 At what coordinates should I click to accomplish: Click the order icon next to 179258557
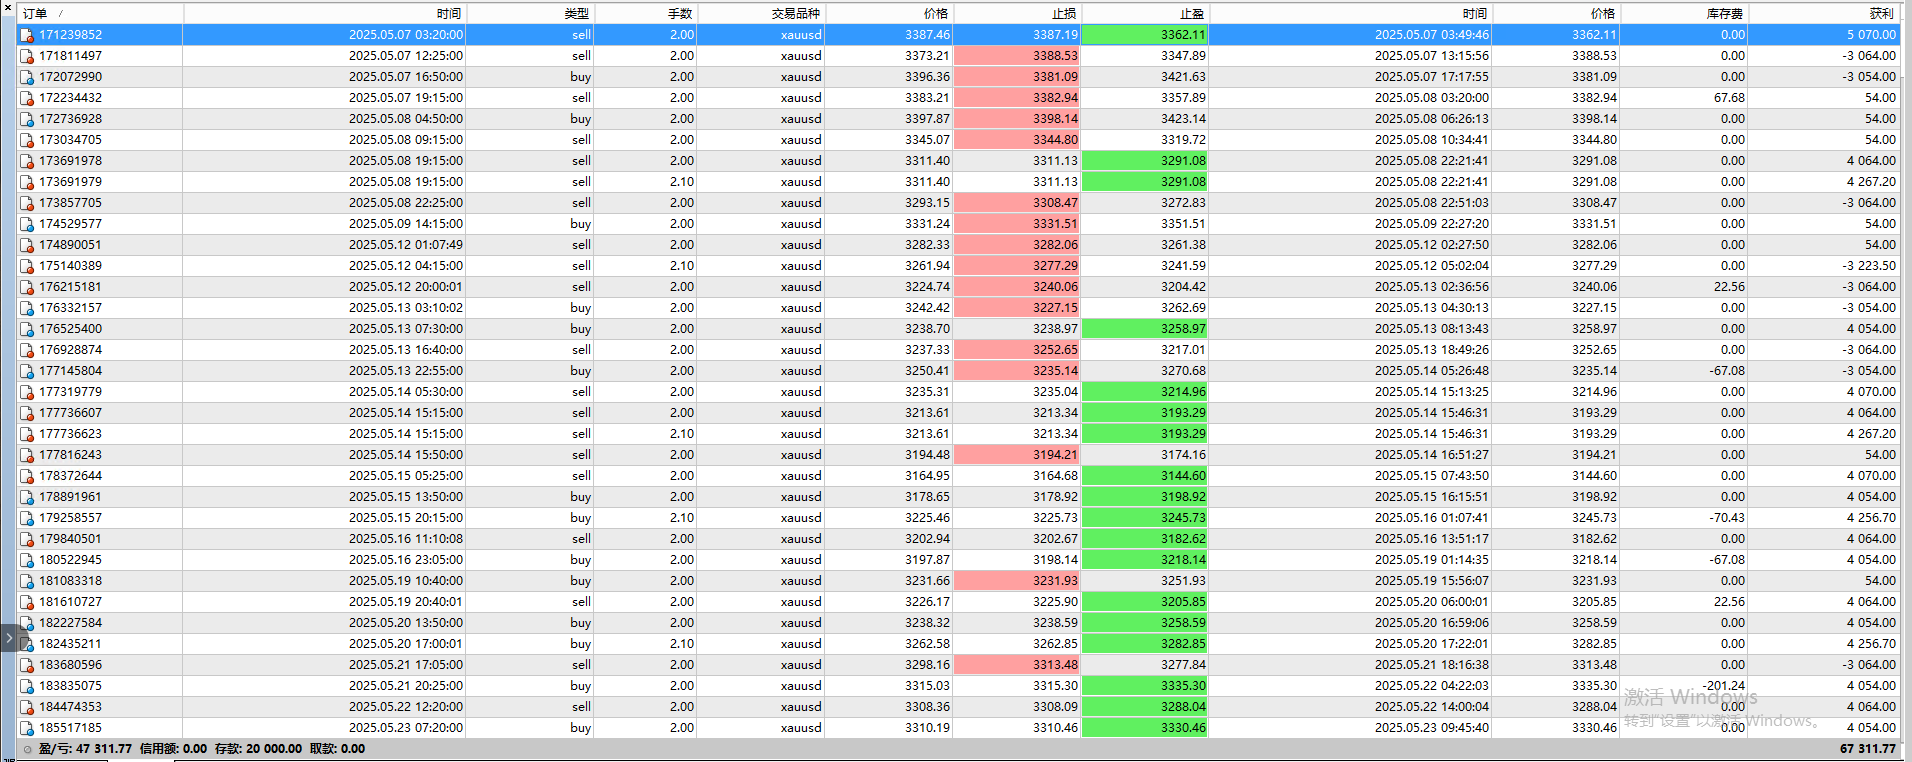[27, 518]
